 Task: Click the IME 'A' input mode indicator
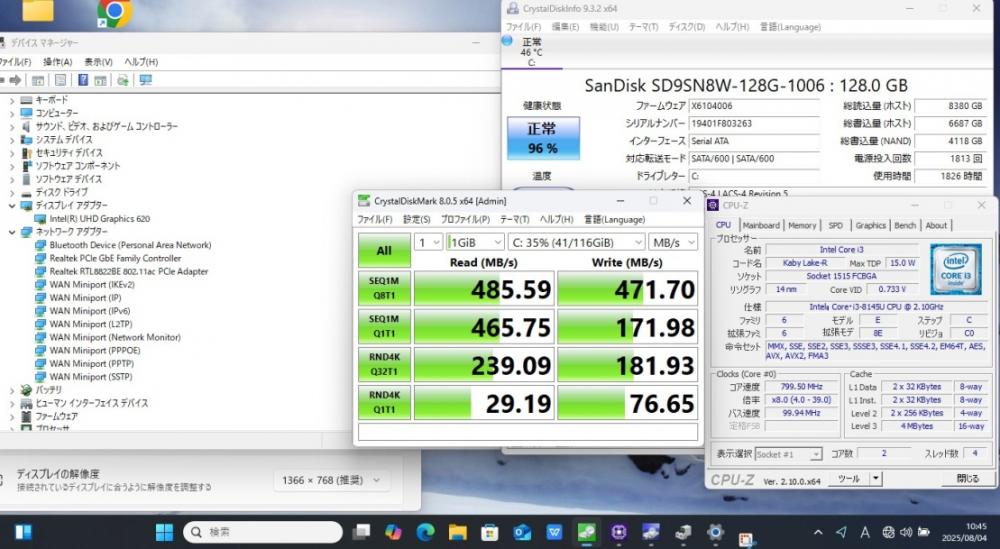click(865, 532)
